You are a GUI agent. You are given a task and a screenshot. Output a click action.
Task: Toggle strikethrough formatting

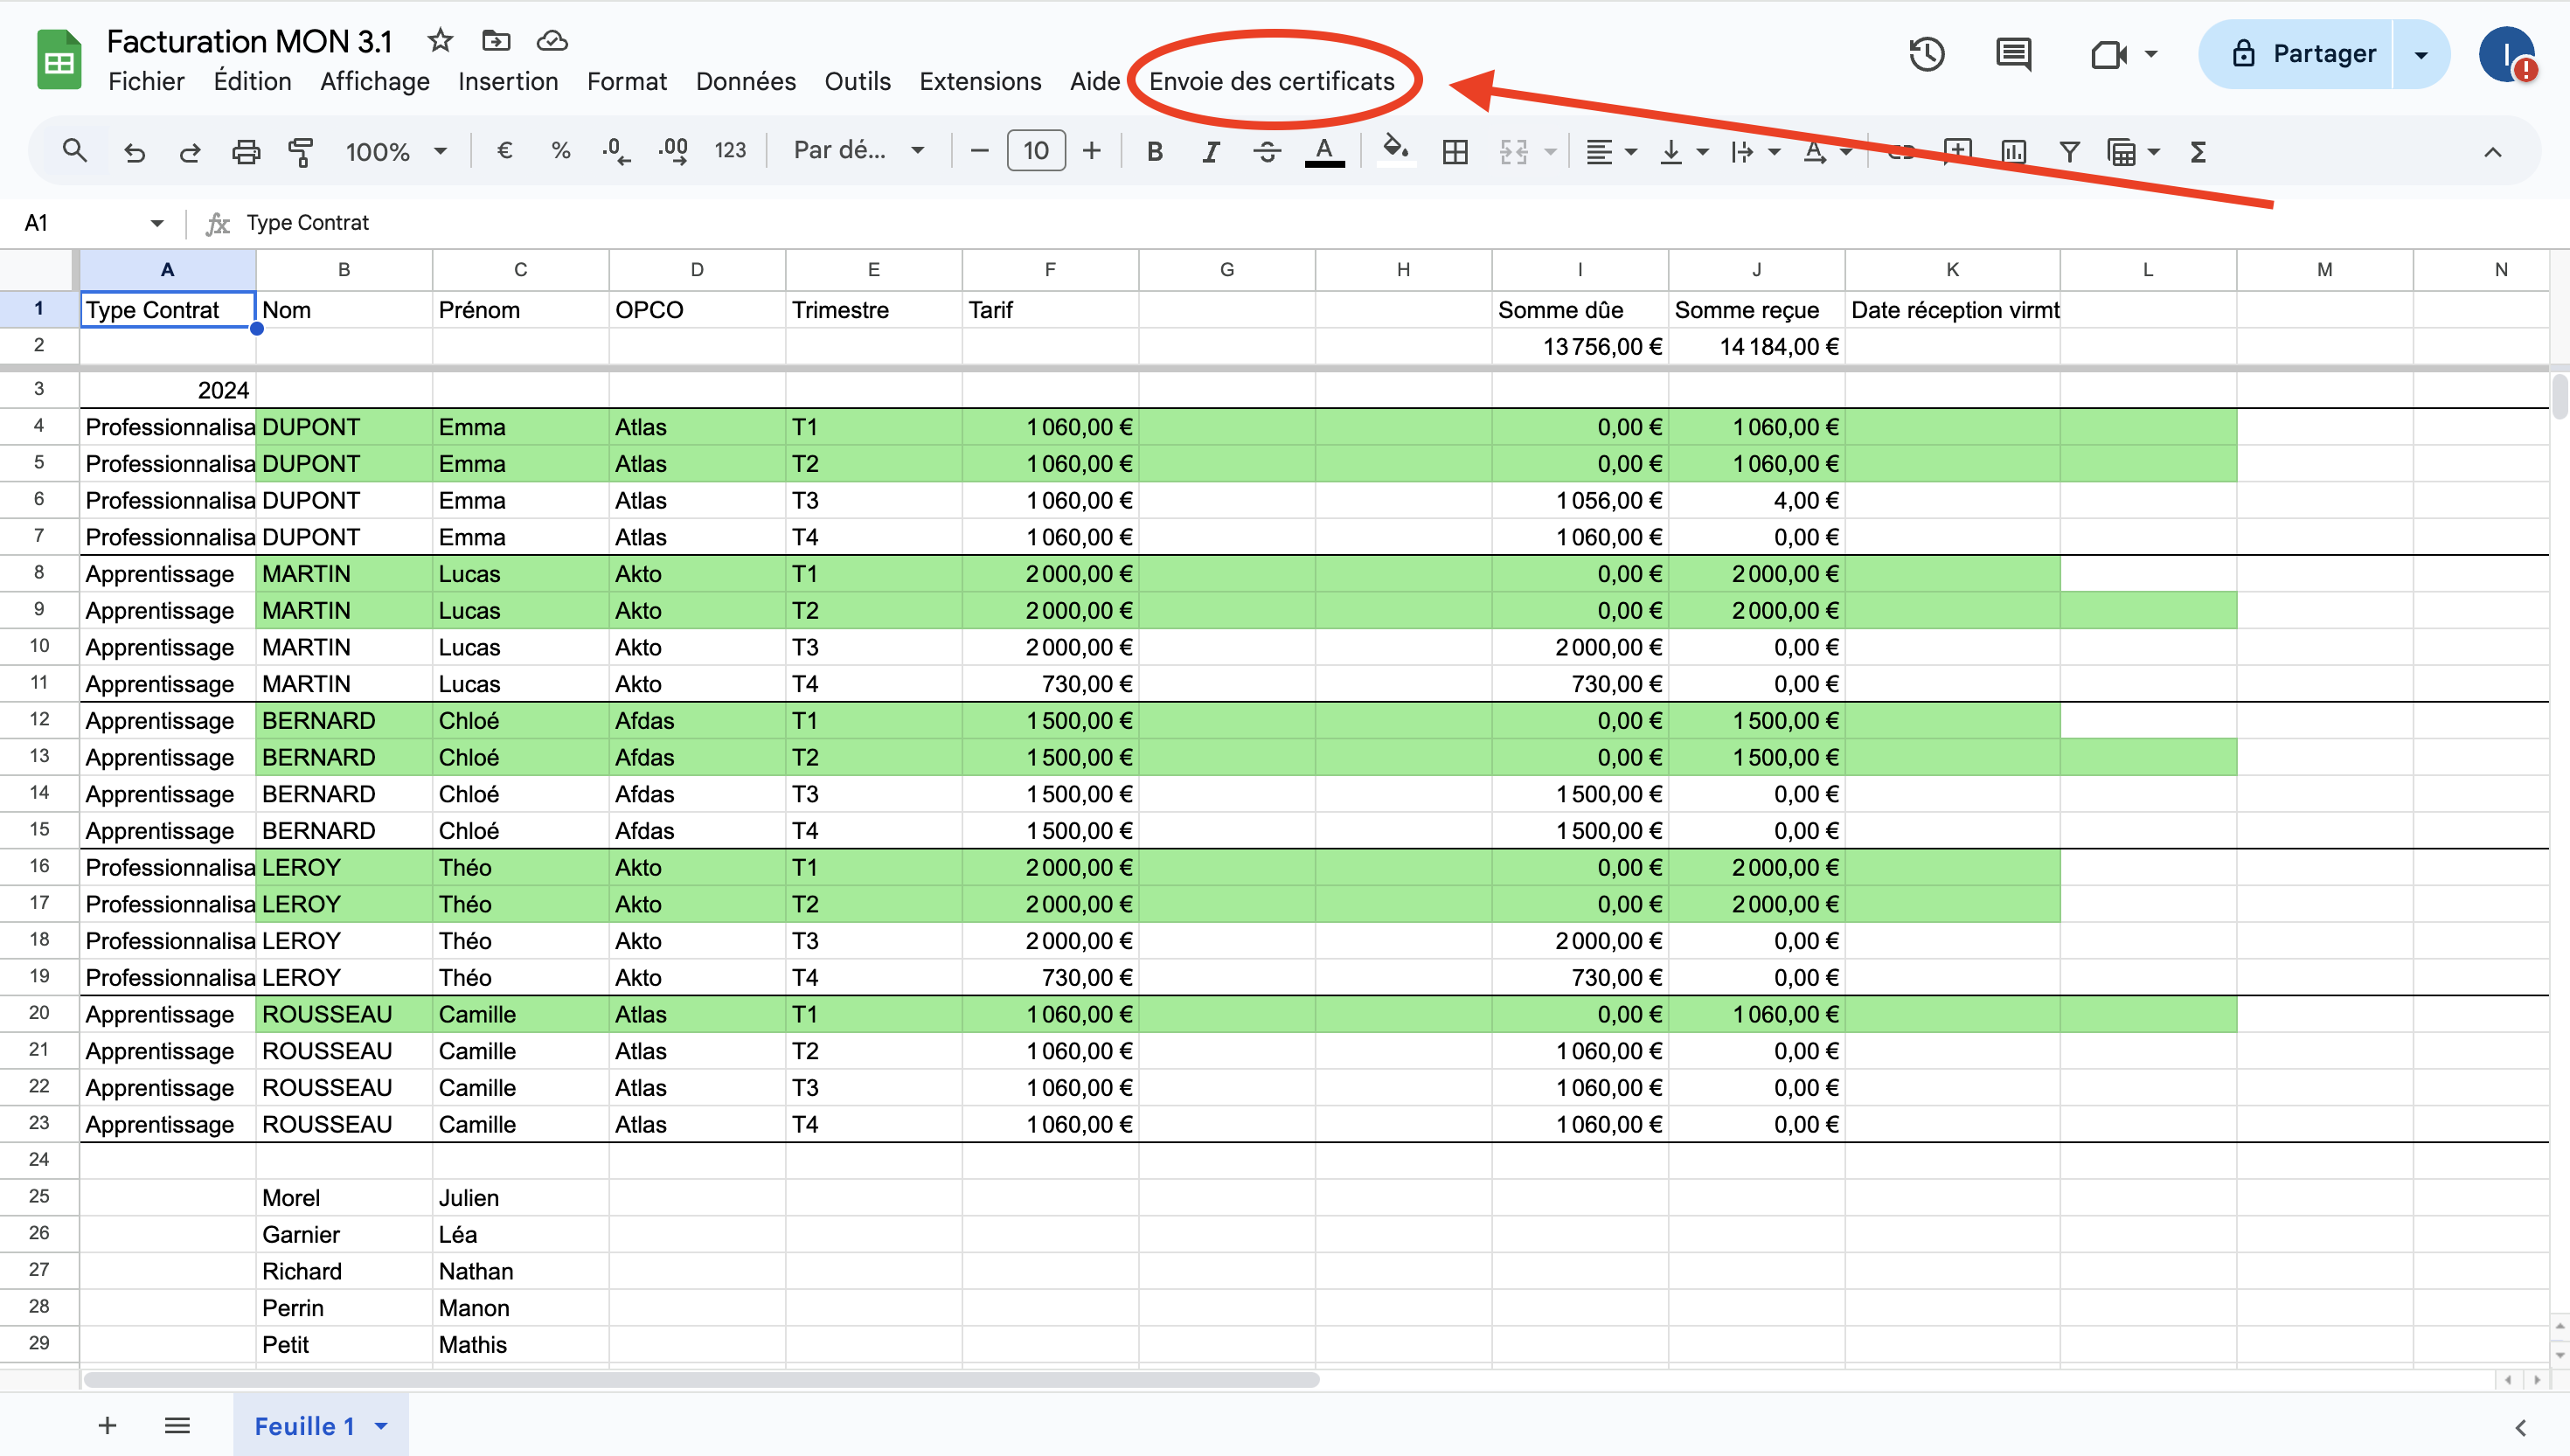pos(1266,152)
